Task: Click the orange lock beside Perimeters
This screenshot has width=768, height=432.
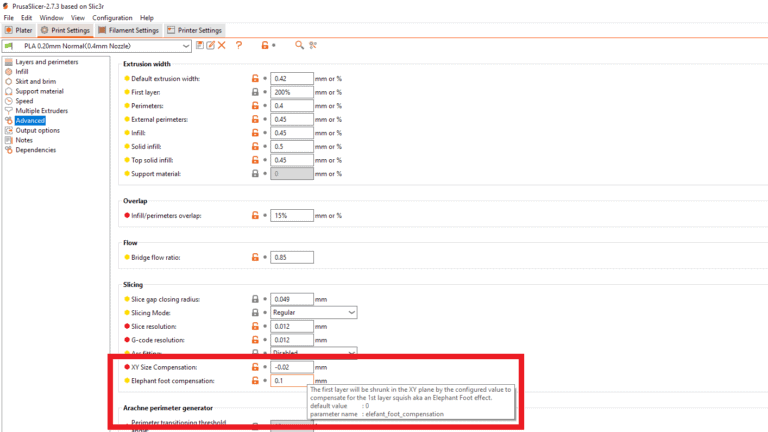Action: pos(255,106)
